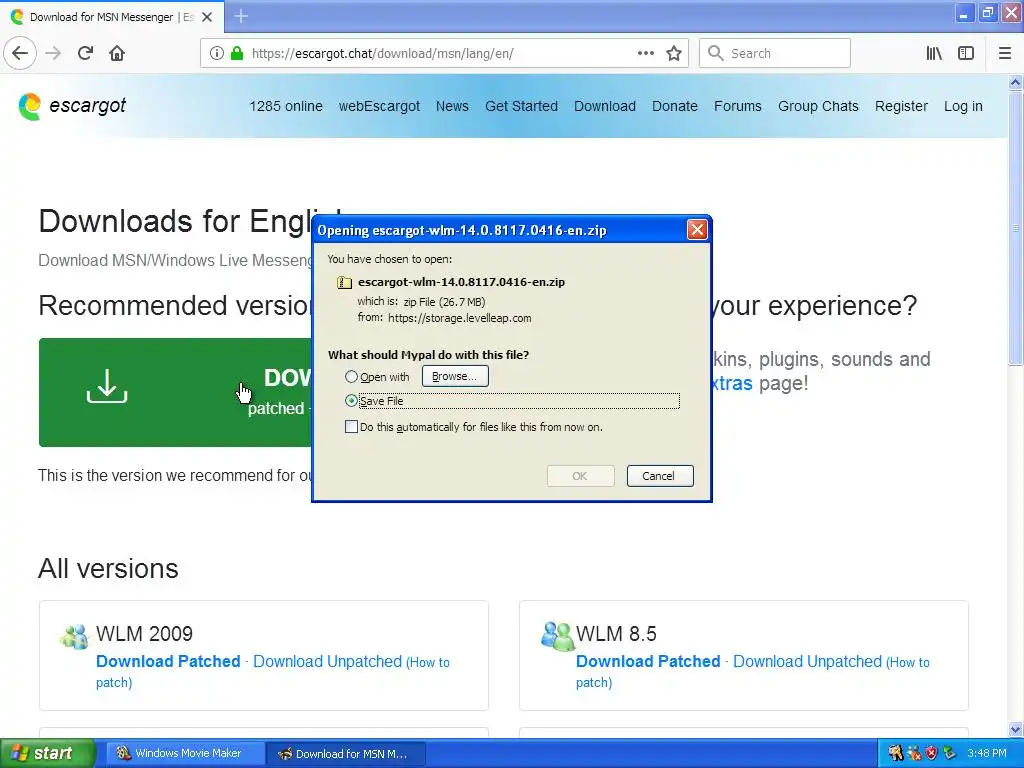The width and height of the screenshot is (1024, 768).
Task: Open the Windows start button
Action: click(48, 753)
